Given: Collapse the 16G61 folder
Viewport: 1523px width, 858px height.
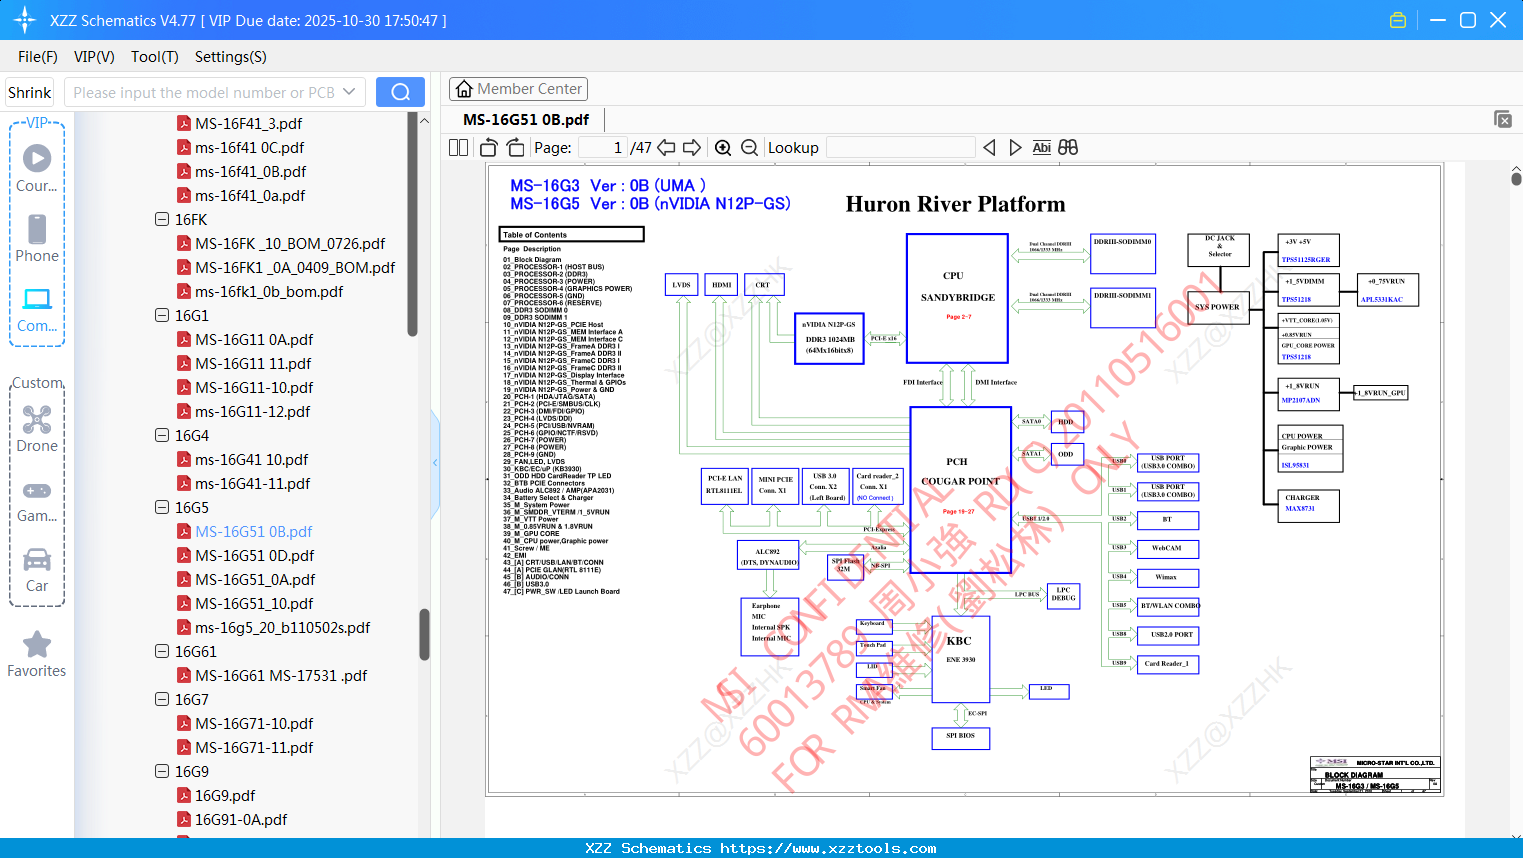Looking at the screenshot, I should click(162, 651).
